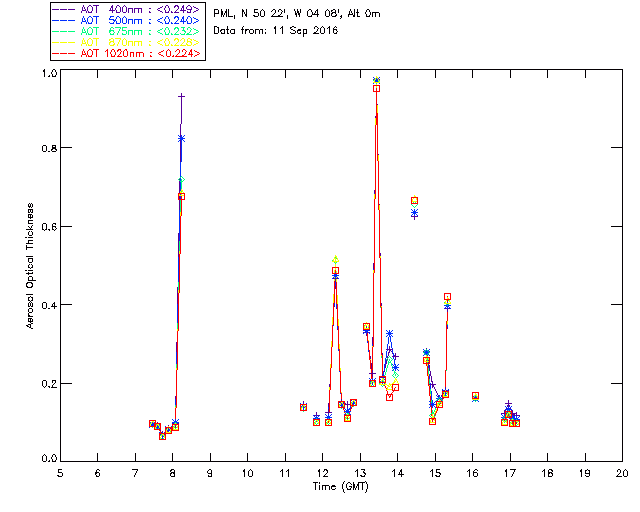The width and height of the screenshot is (640, 512).
Task: Click the 'Time (GMT)' axis title
Action: click(x=340, y=486)
